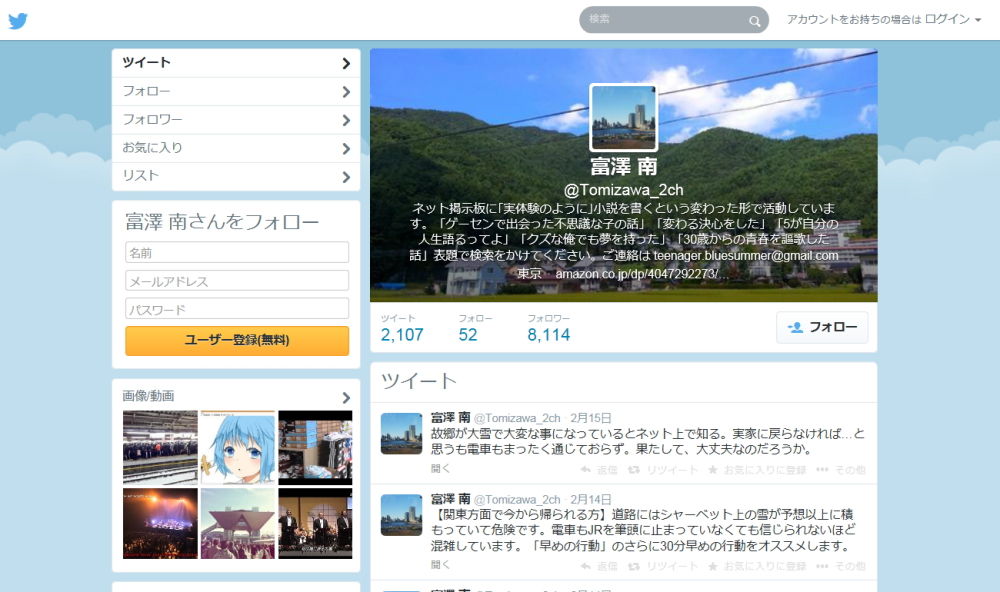Click chevron next to リスト
Screen dimensions: 1000x592
(346, 177)
